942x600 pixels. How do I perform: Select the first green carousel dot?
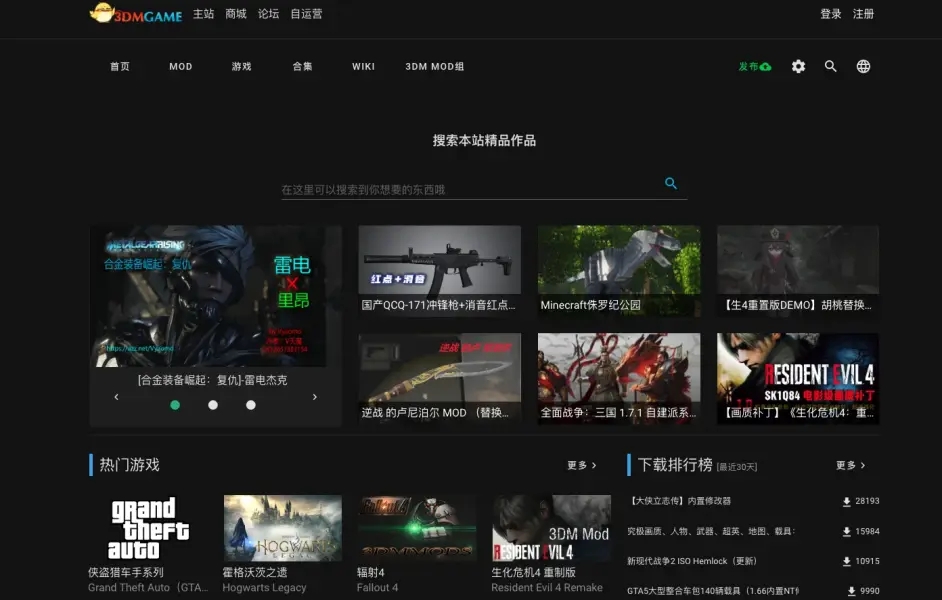(x=175, y=405)
